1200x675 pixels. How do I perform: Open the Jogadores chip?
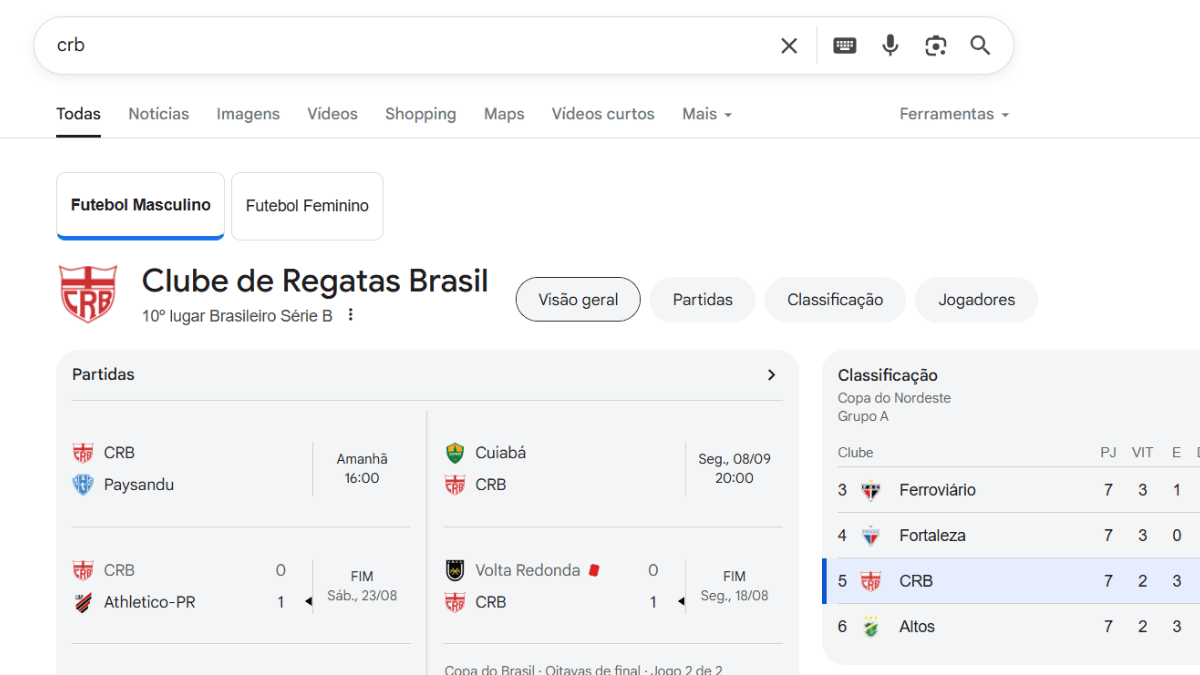[x=976, y=300]
